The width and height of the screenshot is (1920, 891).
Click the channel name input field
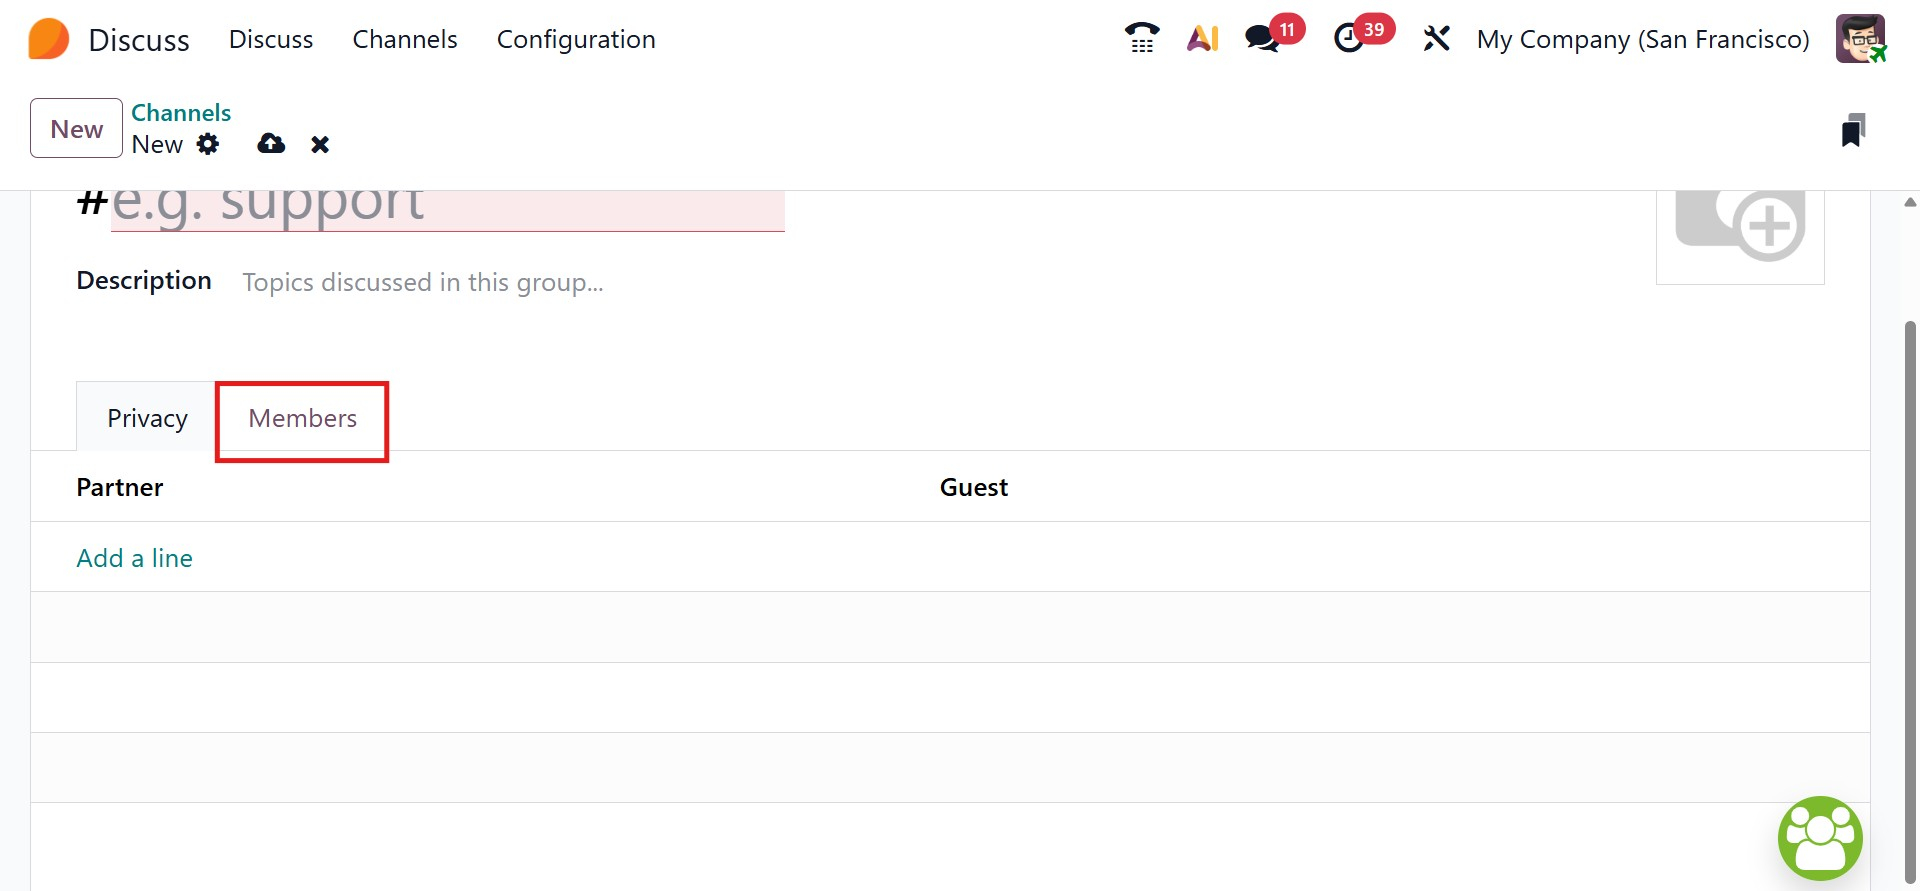click(447, 208)
